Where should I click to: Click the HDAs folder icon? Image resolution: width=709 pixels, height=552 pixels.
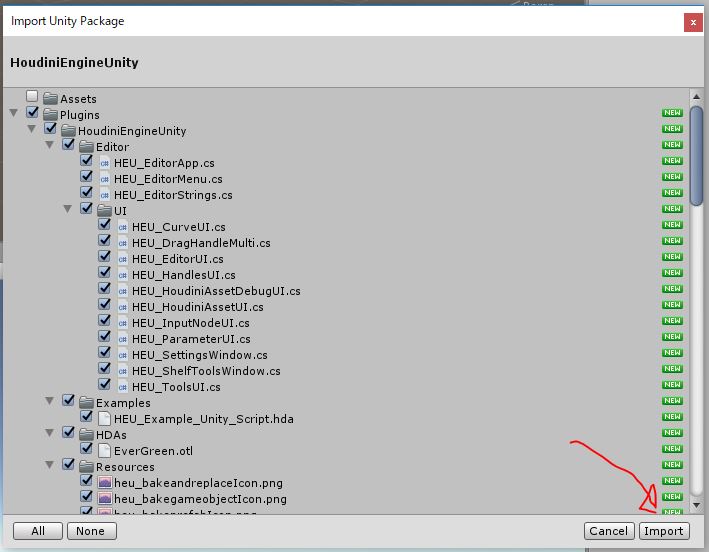coord(86,434)
